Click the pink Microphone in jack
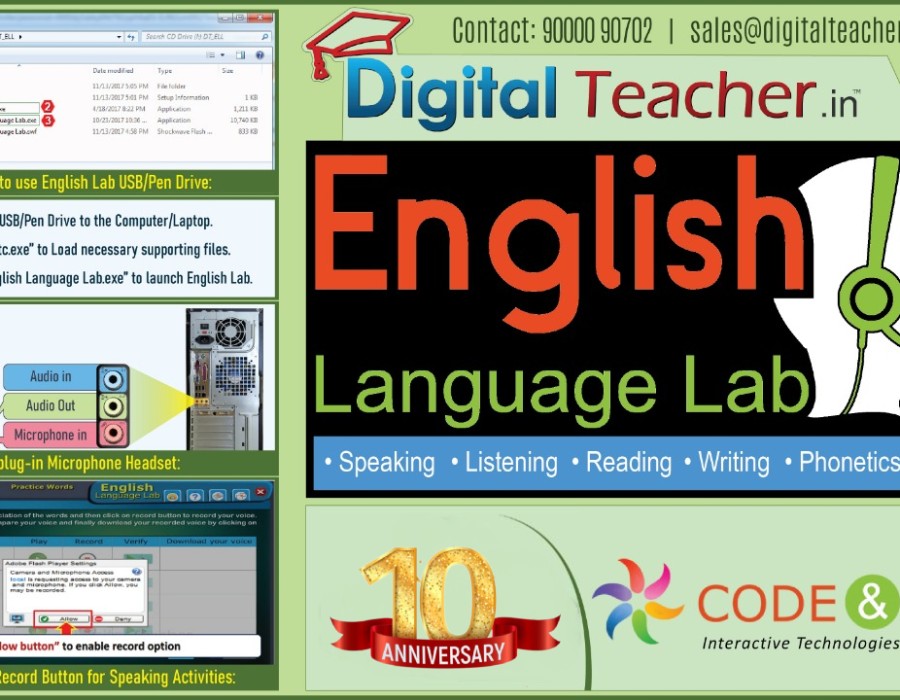Image resolution: width=900 pixels, height=700 pixels. click(114, 435)
